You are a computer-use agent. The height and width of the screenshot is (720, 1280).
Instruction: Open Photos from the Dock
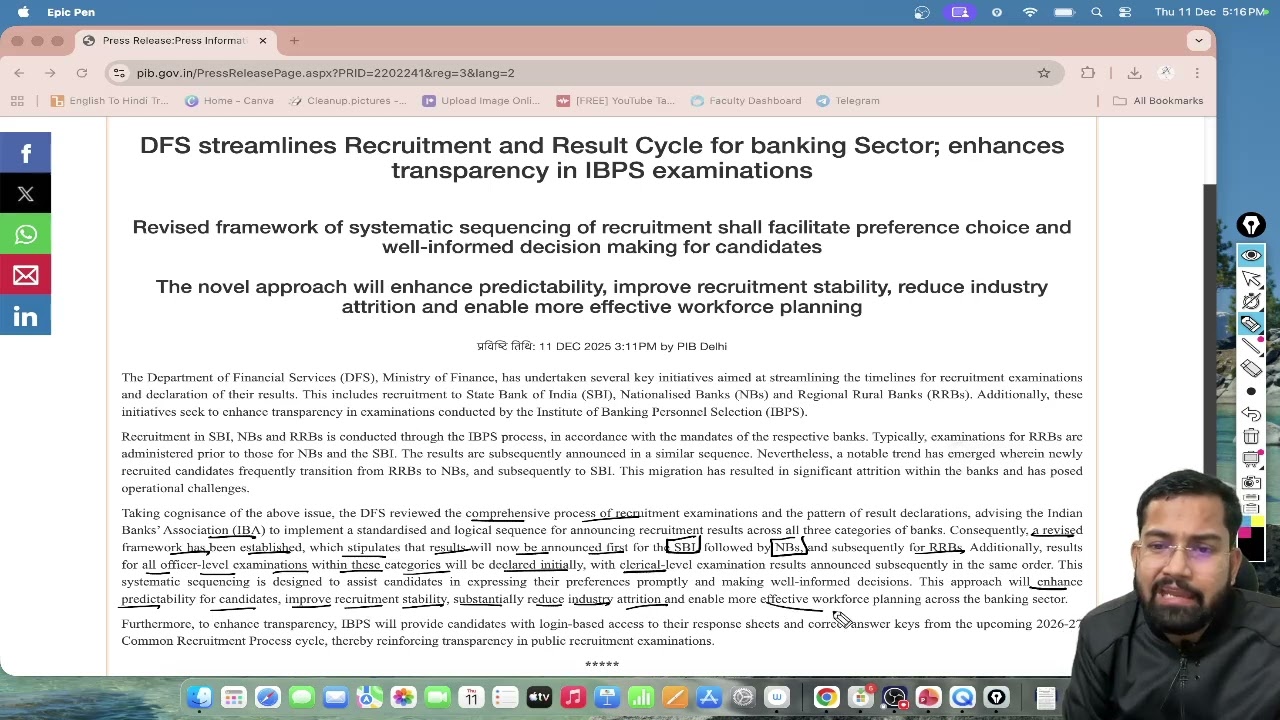[403, 697]
